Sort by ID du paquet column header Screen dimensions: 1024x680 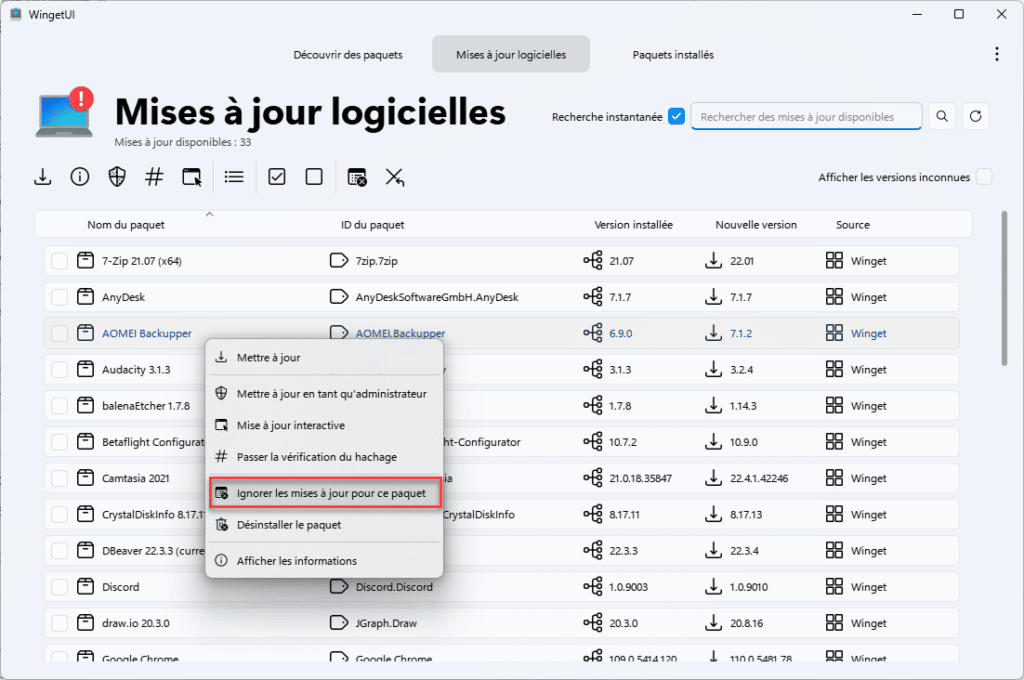(372, 225)
